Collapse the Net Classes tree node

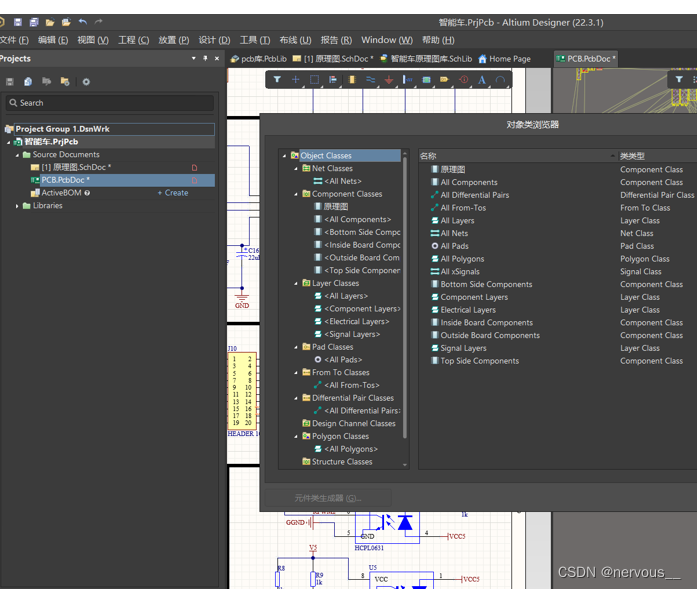[x=296, y=169]
